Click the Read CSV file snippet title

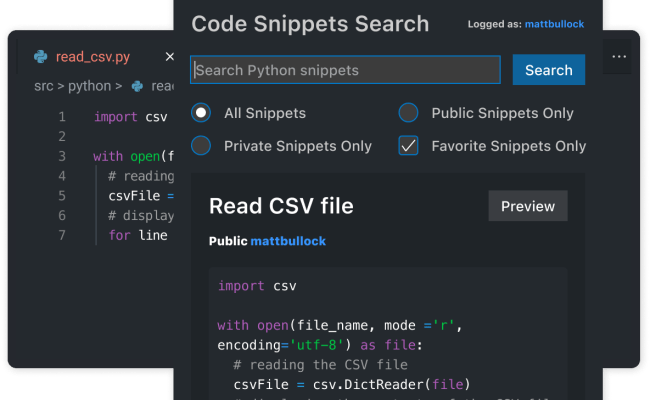click(281, 206)
